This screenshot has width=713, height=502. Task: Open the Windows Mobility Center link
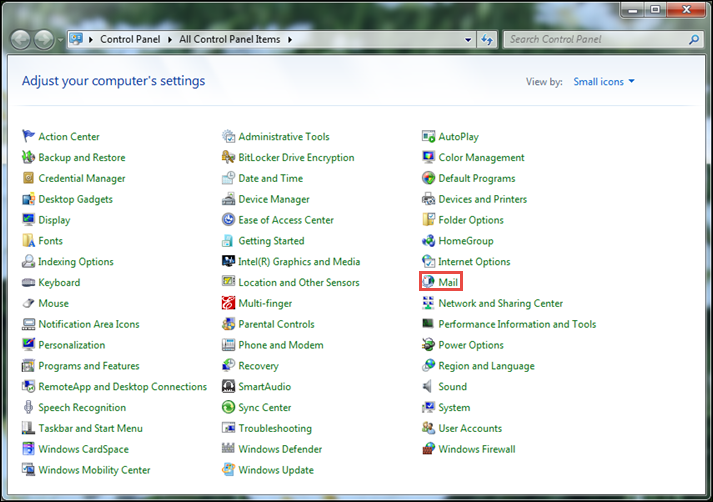tap(94, 470)
